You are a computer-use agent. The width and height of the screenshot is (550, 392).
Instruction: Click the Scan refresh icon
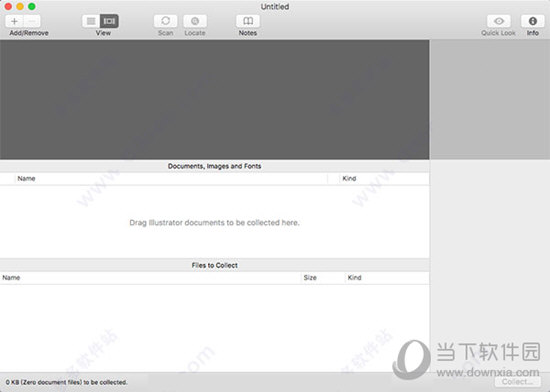pos(166,21)
